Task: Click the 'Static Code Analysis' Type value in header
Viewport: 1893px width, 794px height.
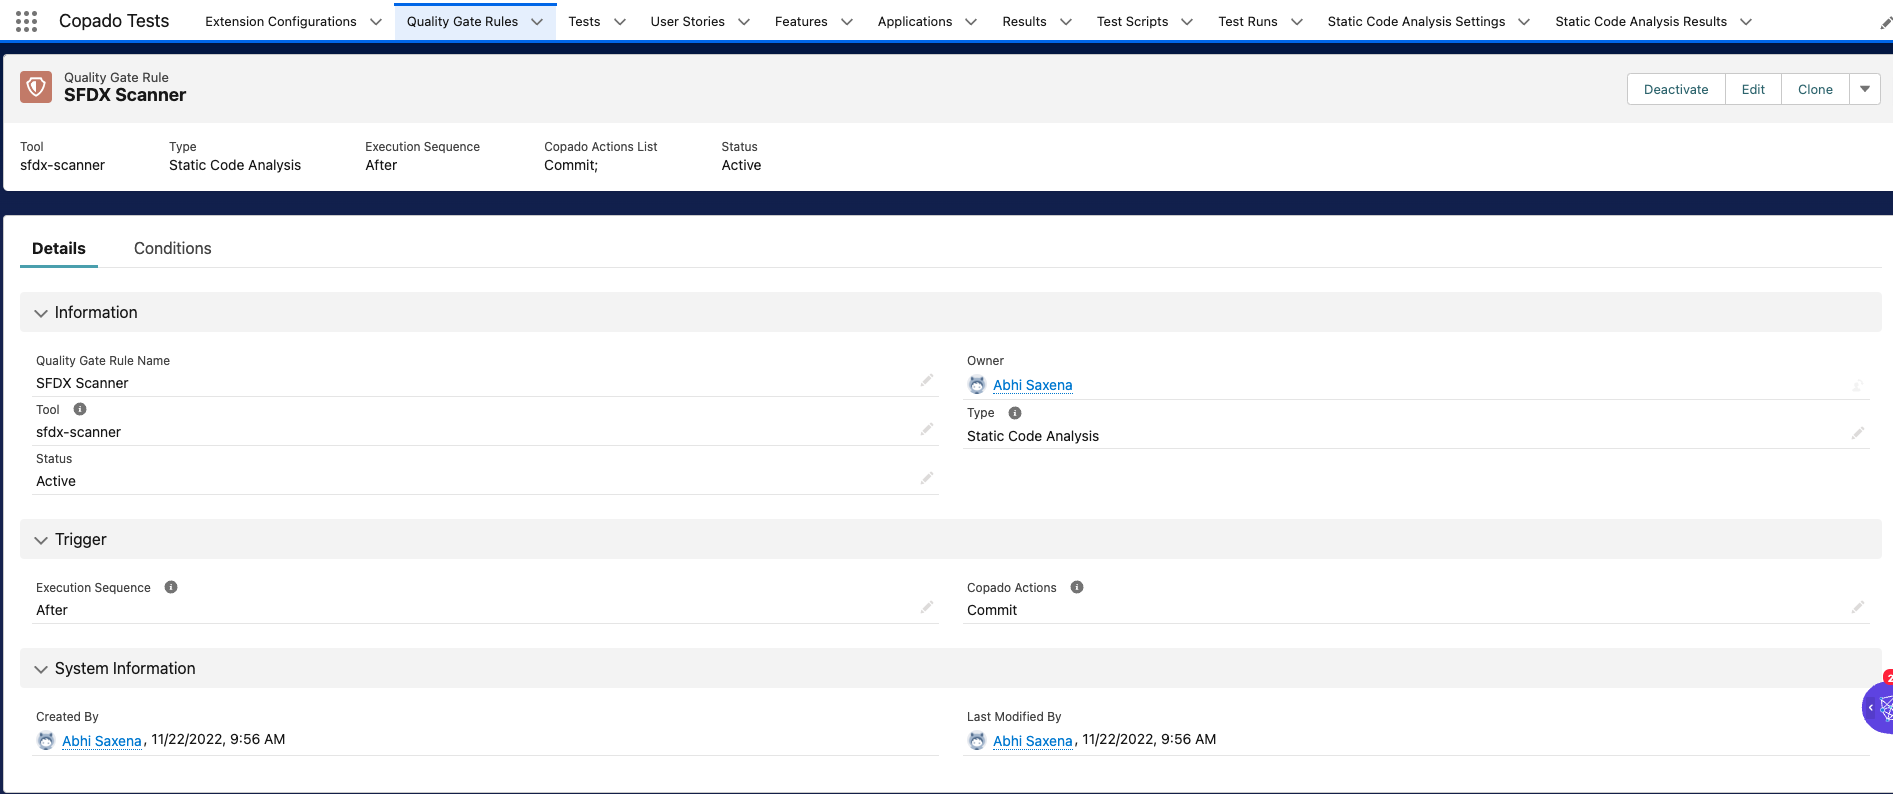Action: point(235,165)
